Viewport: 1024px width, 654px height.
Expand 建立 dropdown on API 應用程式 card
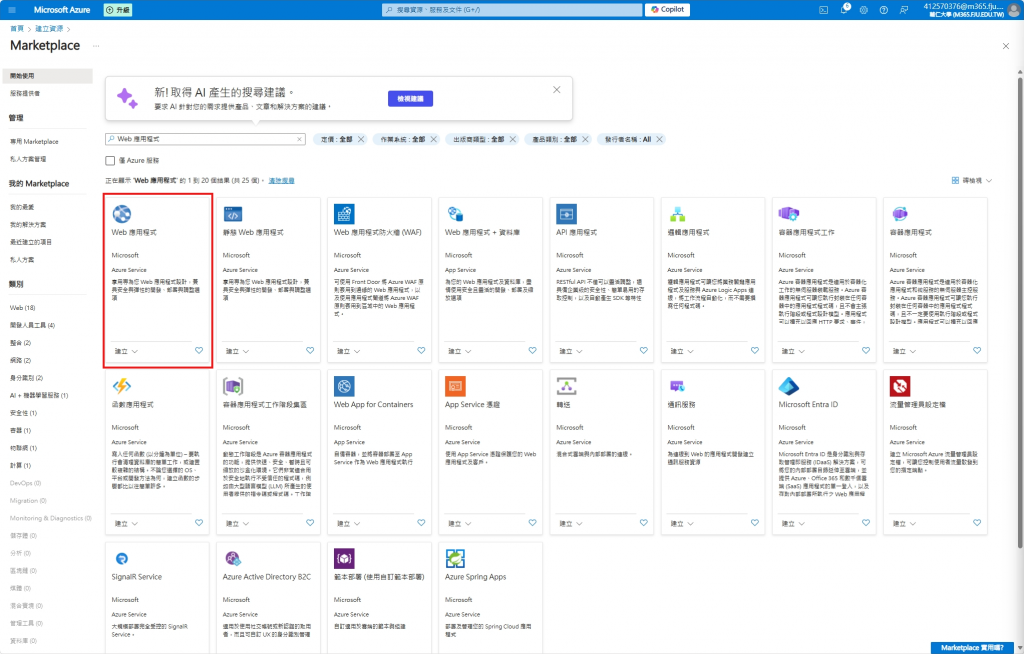coord(571,352)
